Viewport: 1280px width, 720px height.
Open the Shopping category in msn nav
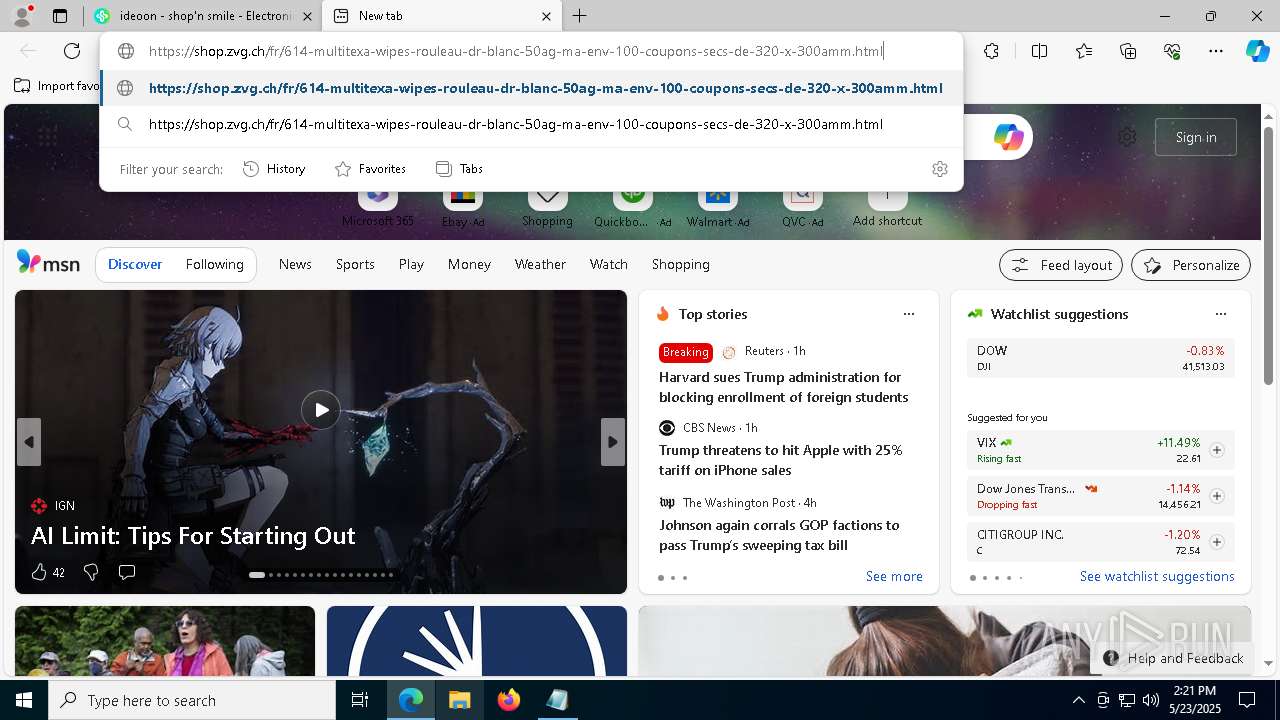tap(680, 264)
